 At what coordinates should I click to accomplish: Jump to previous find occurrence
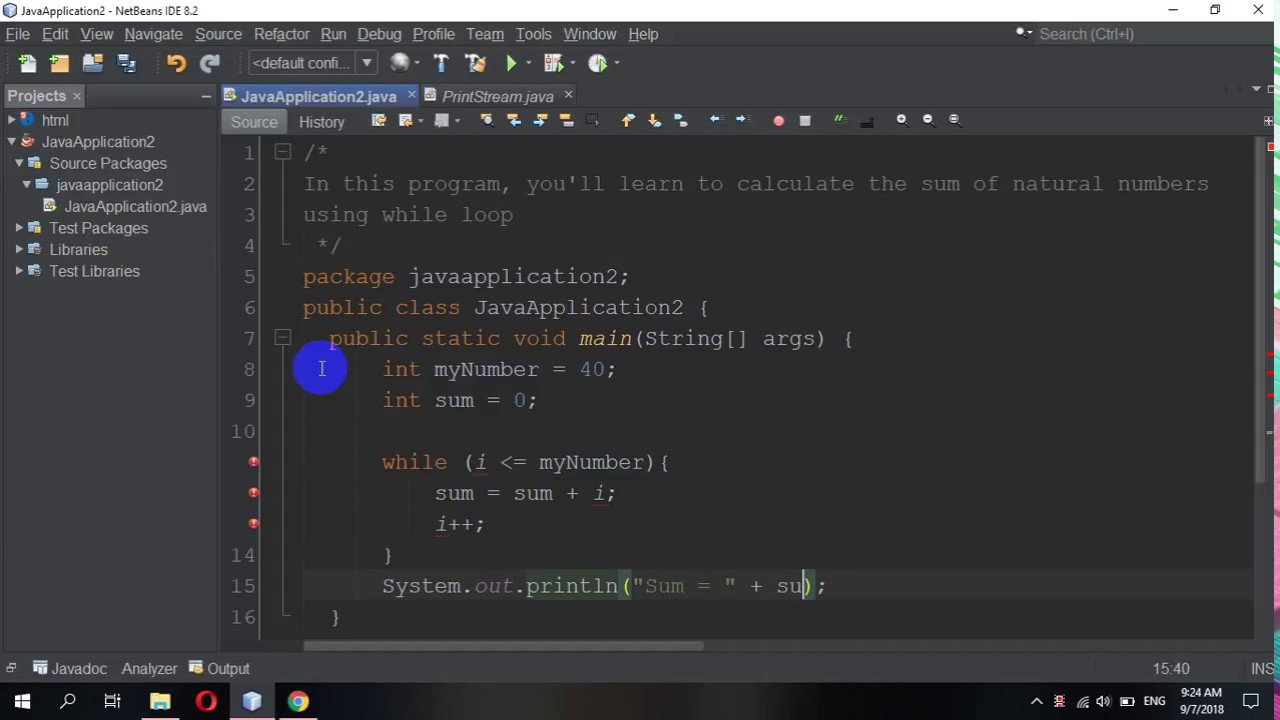point(513,120)
